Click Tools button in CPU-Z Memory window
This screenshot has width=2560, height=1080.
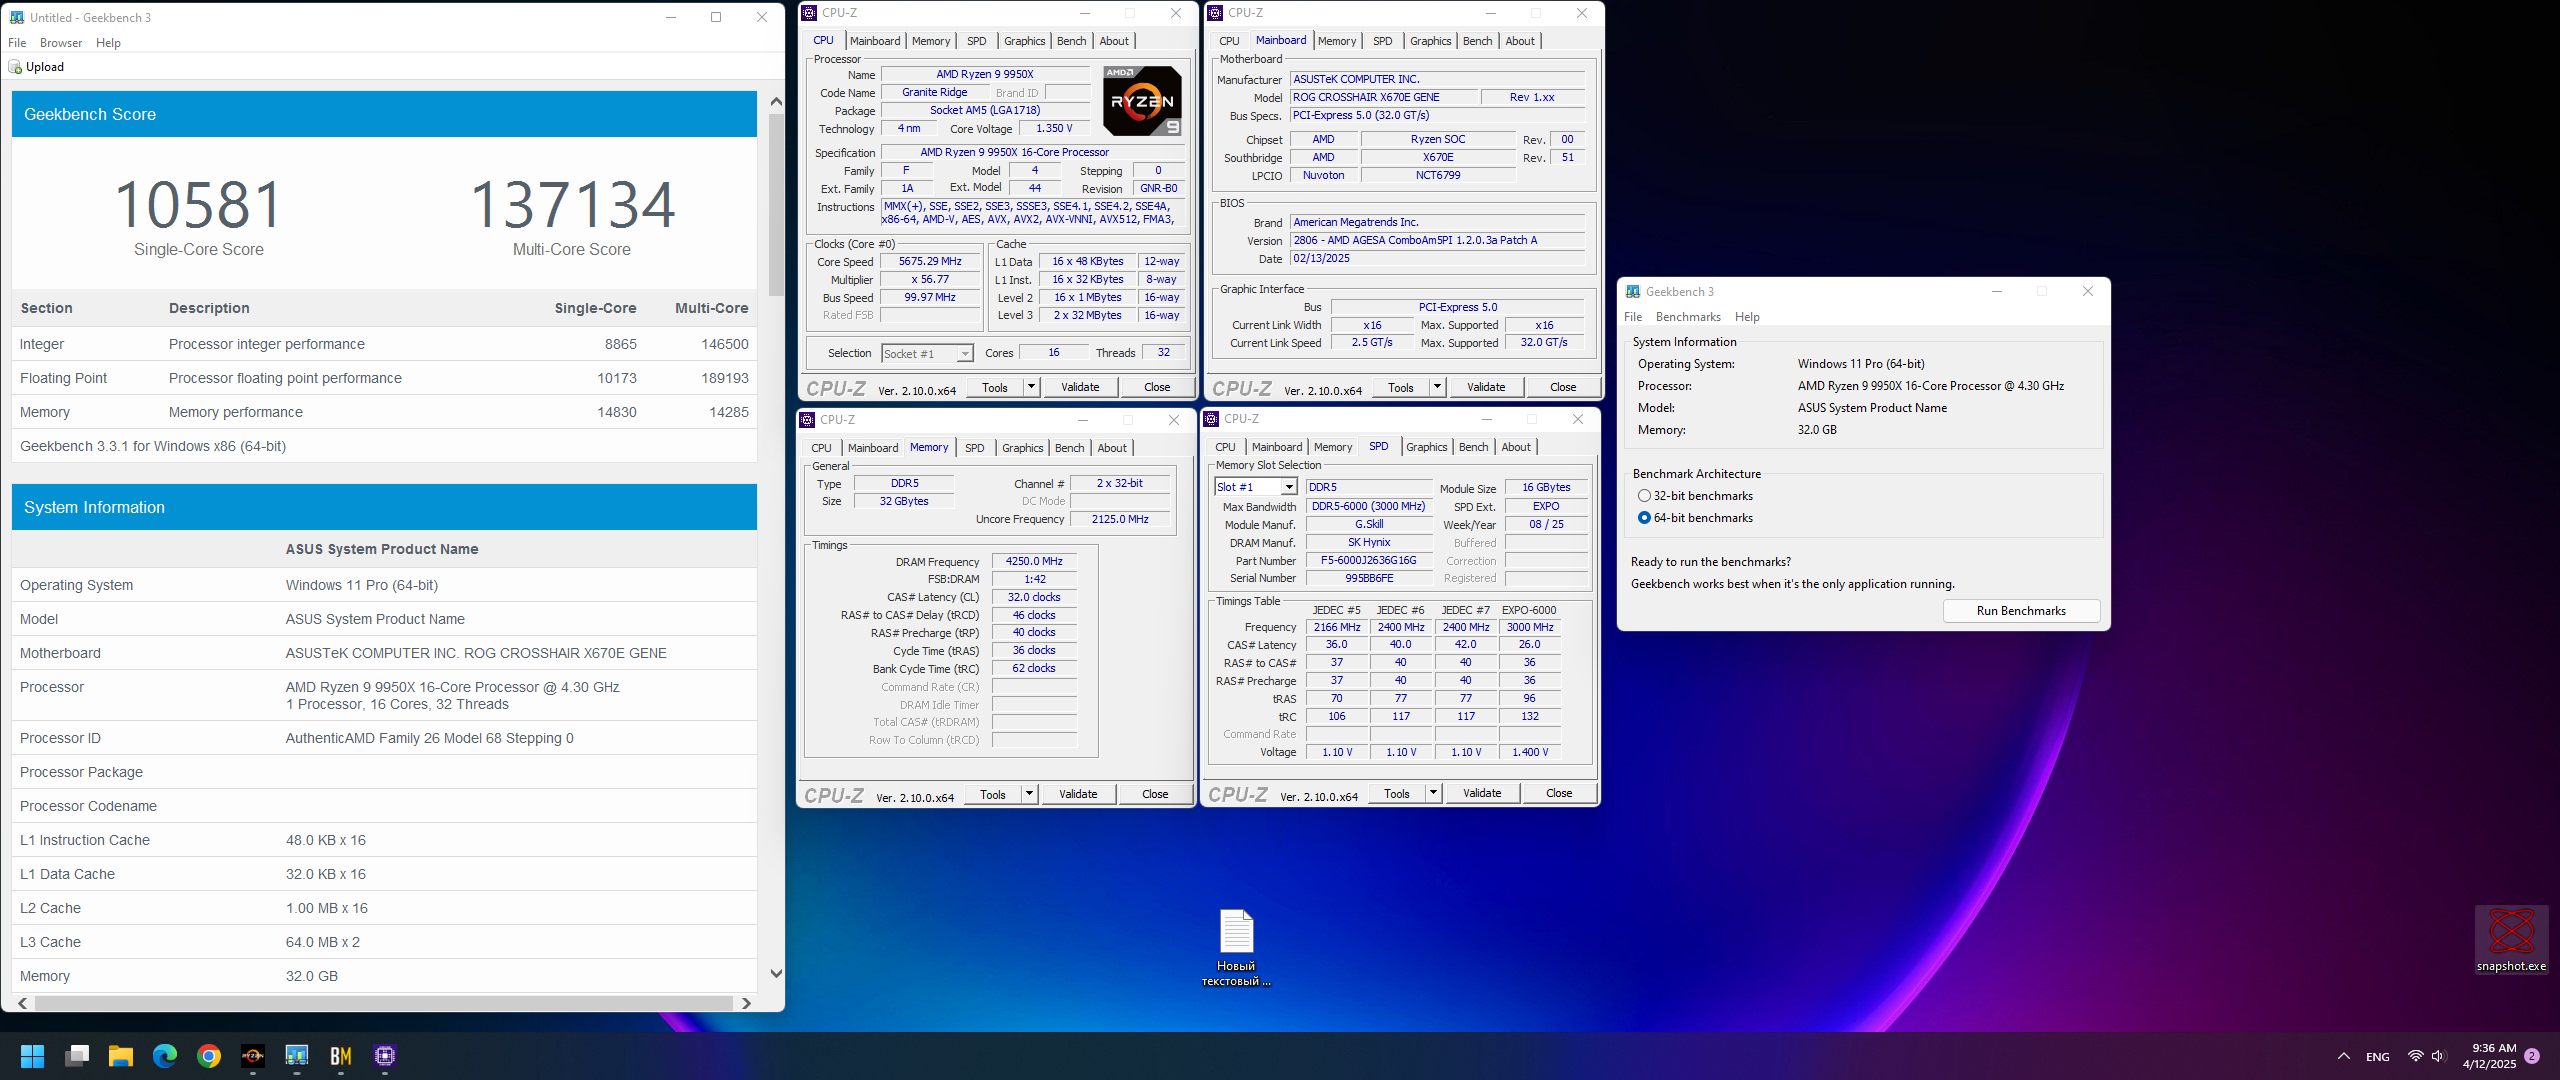pos(993,794)
